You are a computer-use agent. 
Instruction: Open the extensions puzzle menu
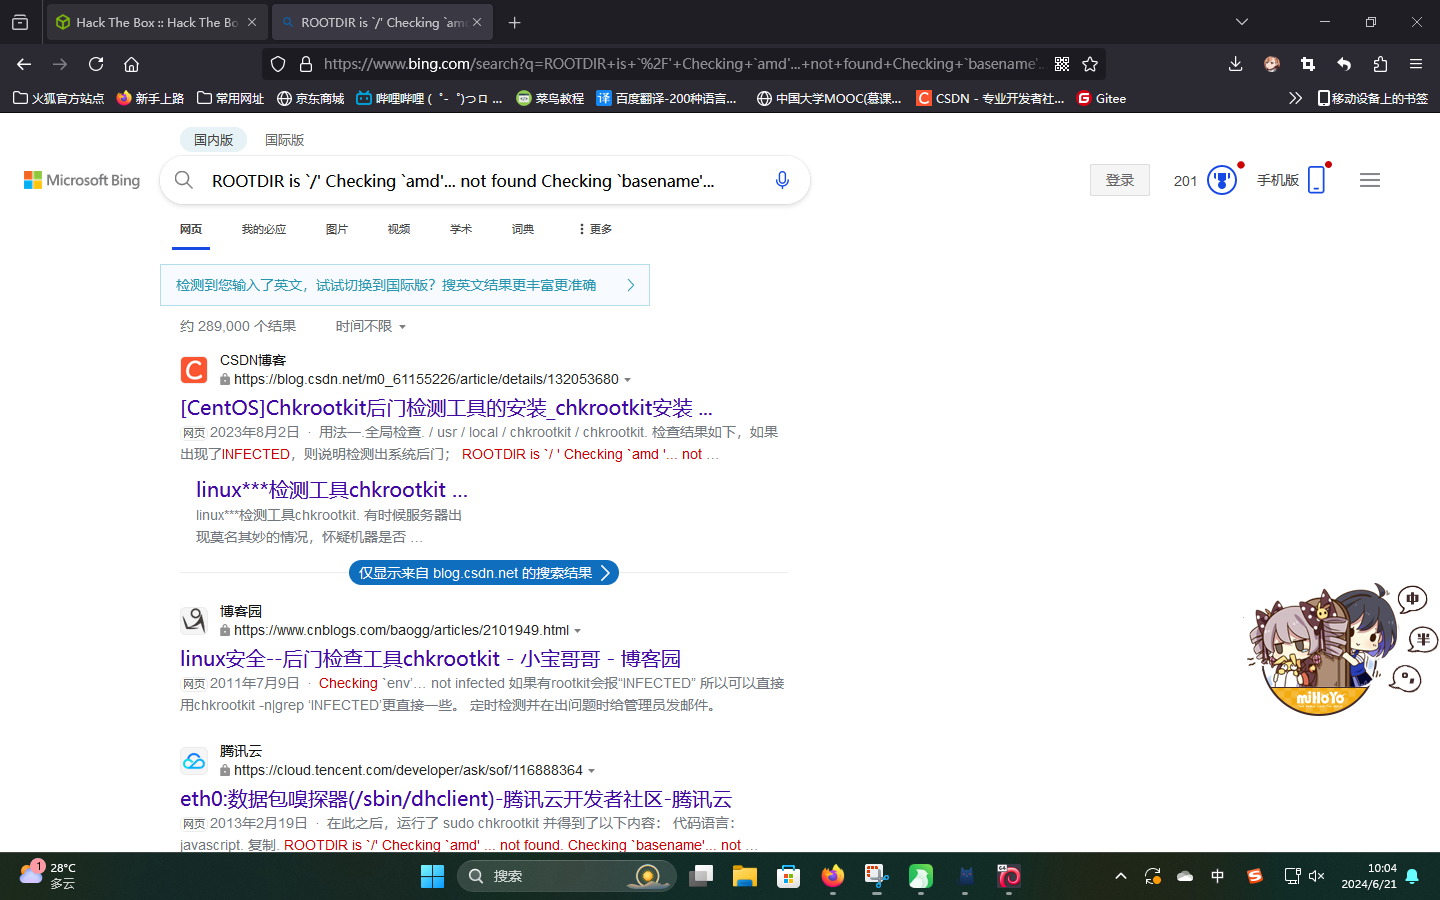click(x=1380, y=64)
